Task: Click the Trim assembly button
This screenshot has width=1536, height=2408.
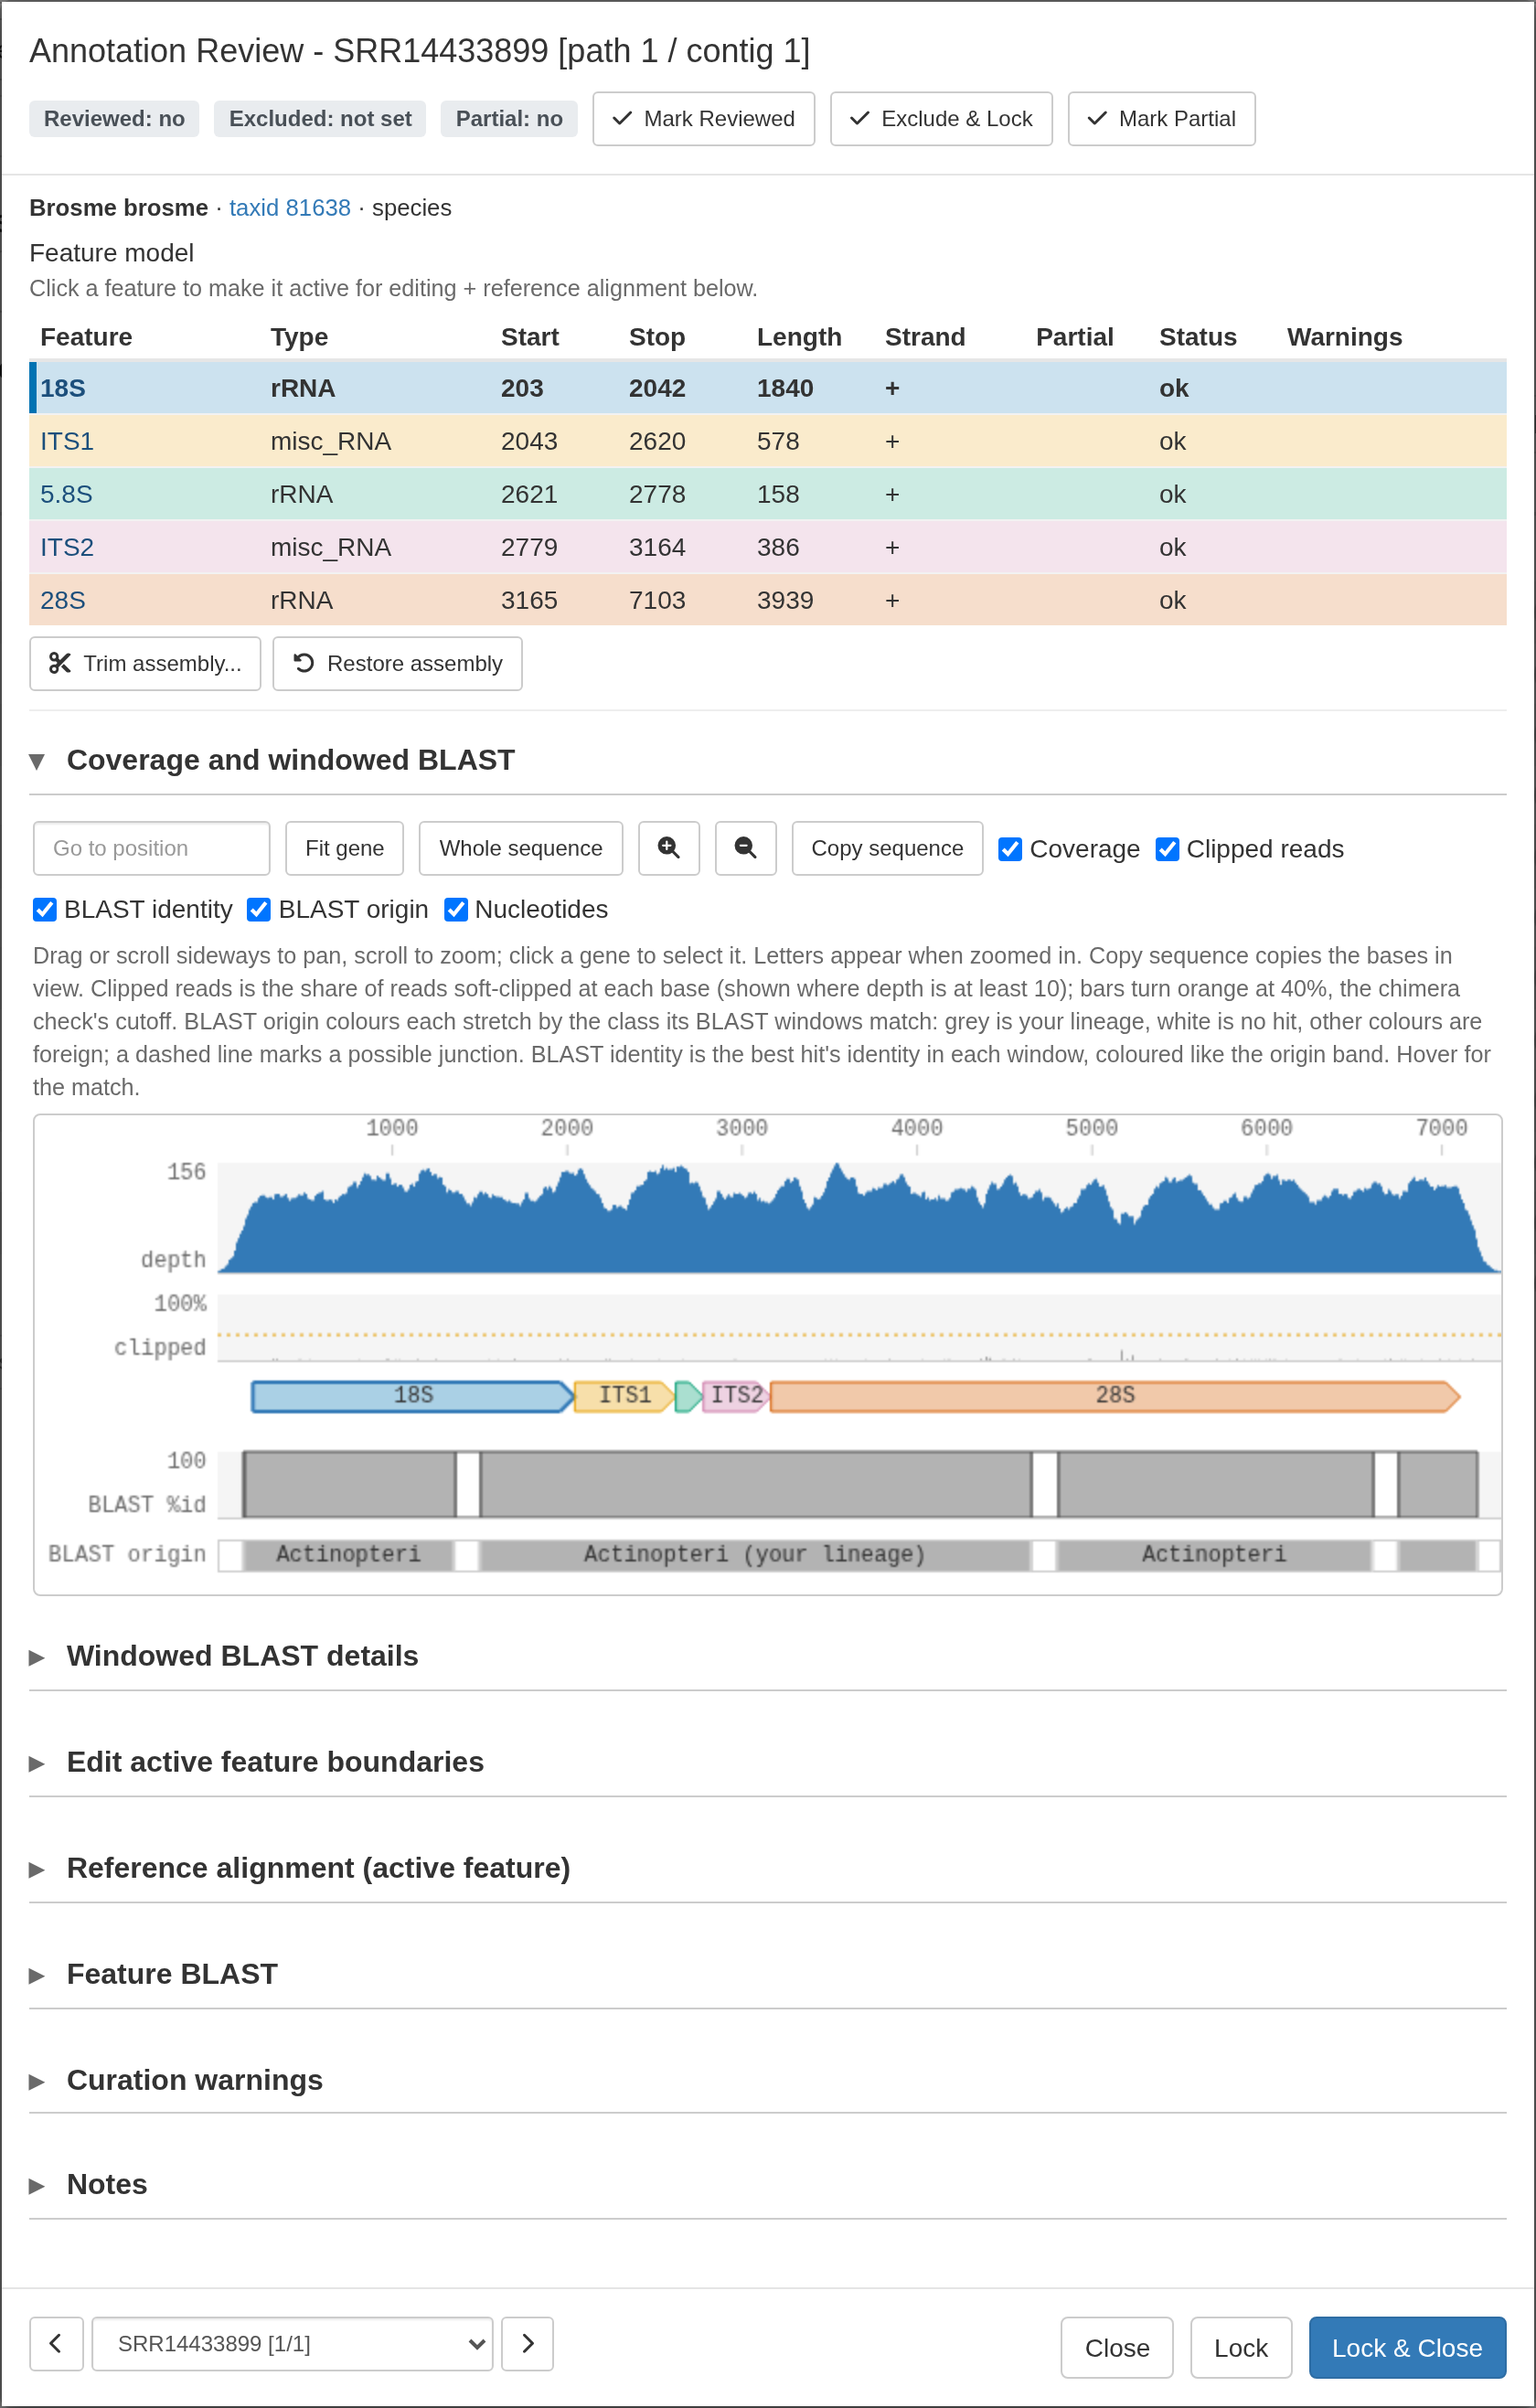Action: (145, 663)
